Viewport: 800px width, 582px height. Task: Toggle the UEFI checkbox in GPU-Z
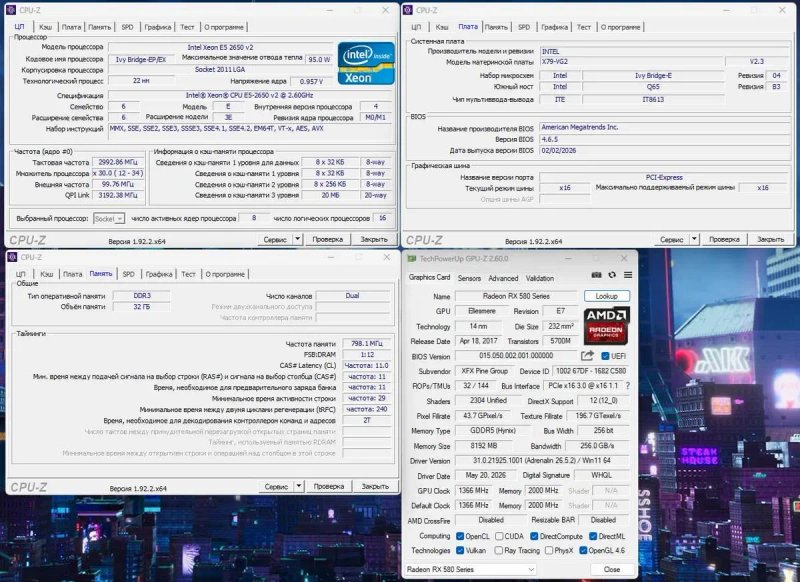tap(605, 356)
